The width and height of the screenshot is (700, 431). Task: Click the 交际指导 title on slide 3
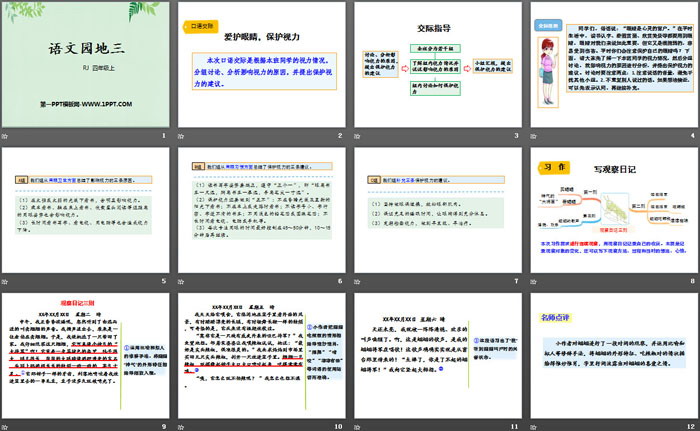tap(435, 30)
